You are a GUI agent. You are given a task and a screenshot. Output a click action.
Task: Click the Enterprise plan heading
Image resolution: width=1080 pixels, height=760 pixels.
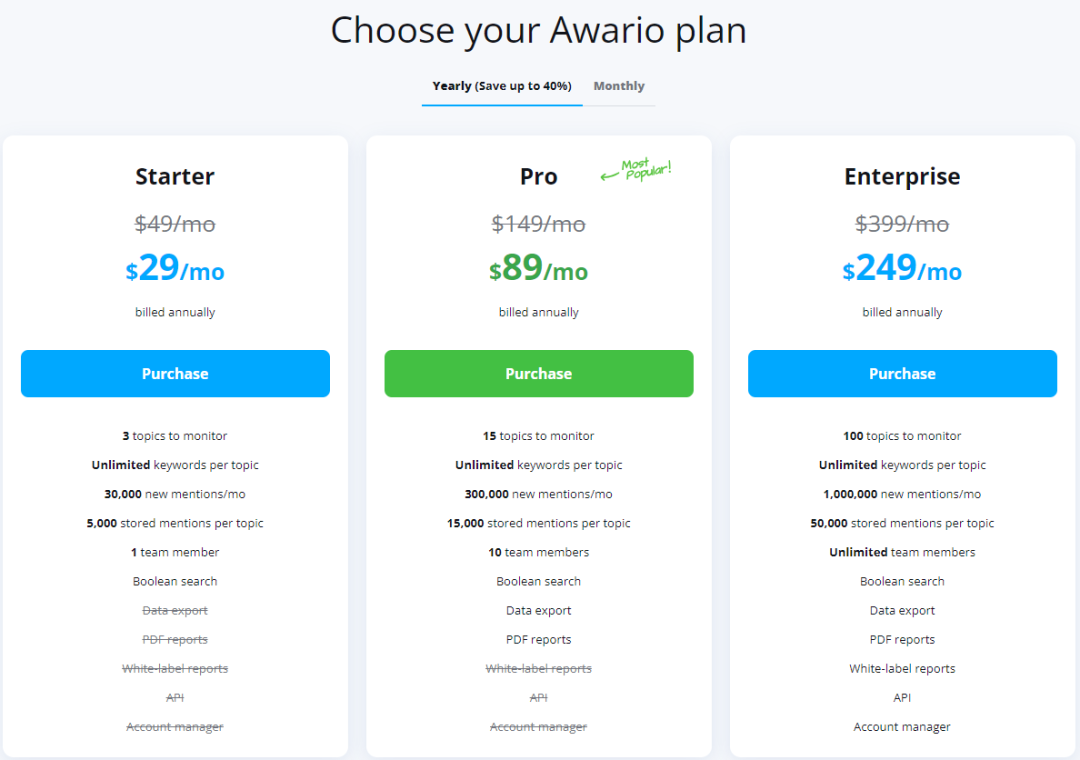pyautogui.click(x=902, y=177)
